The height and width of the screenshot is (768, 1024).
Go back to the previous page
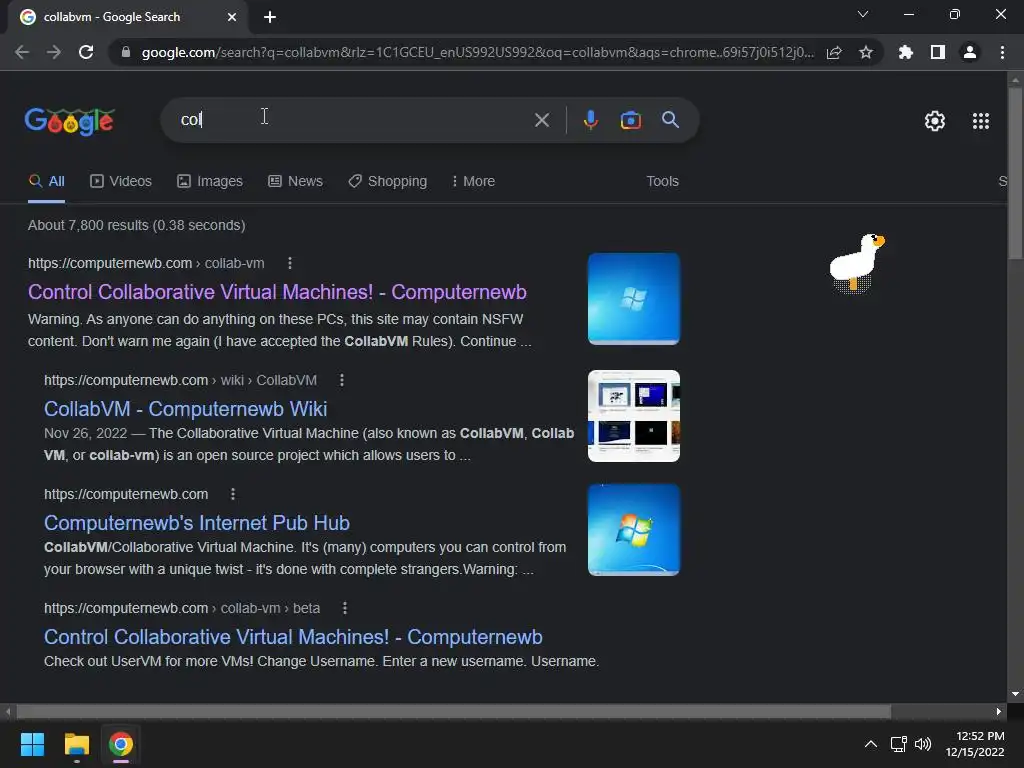22,52
